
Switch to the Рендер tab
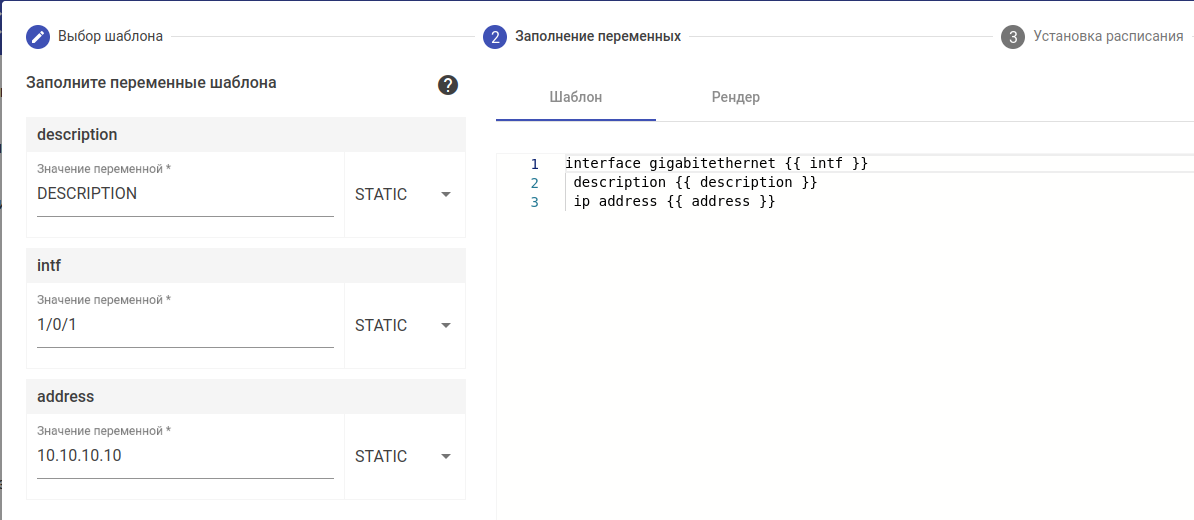click(736, 98)
